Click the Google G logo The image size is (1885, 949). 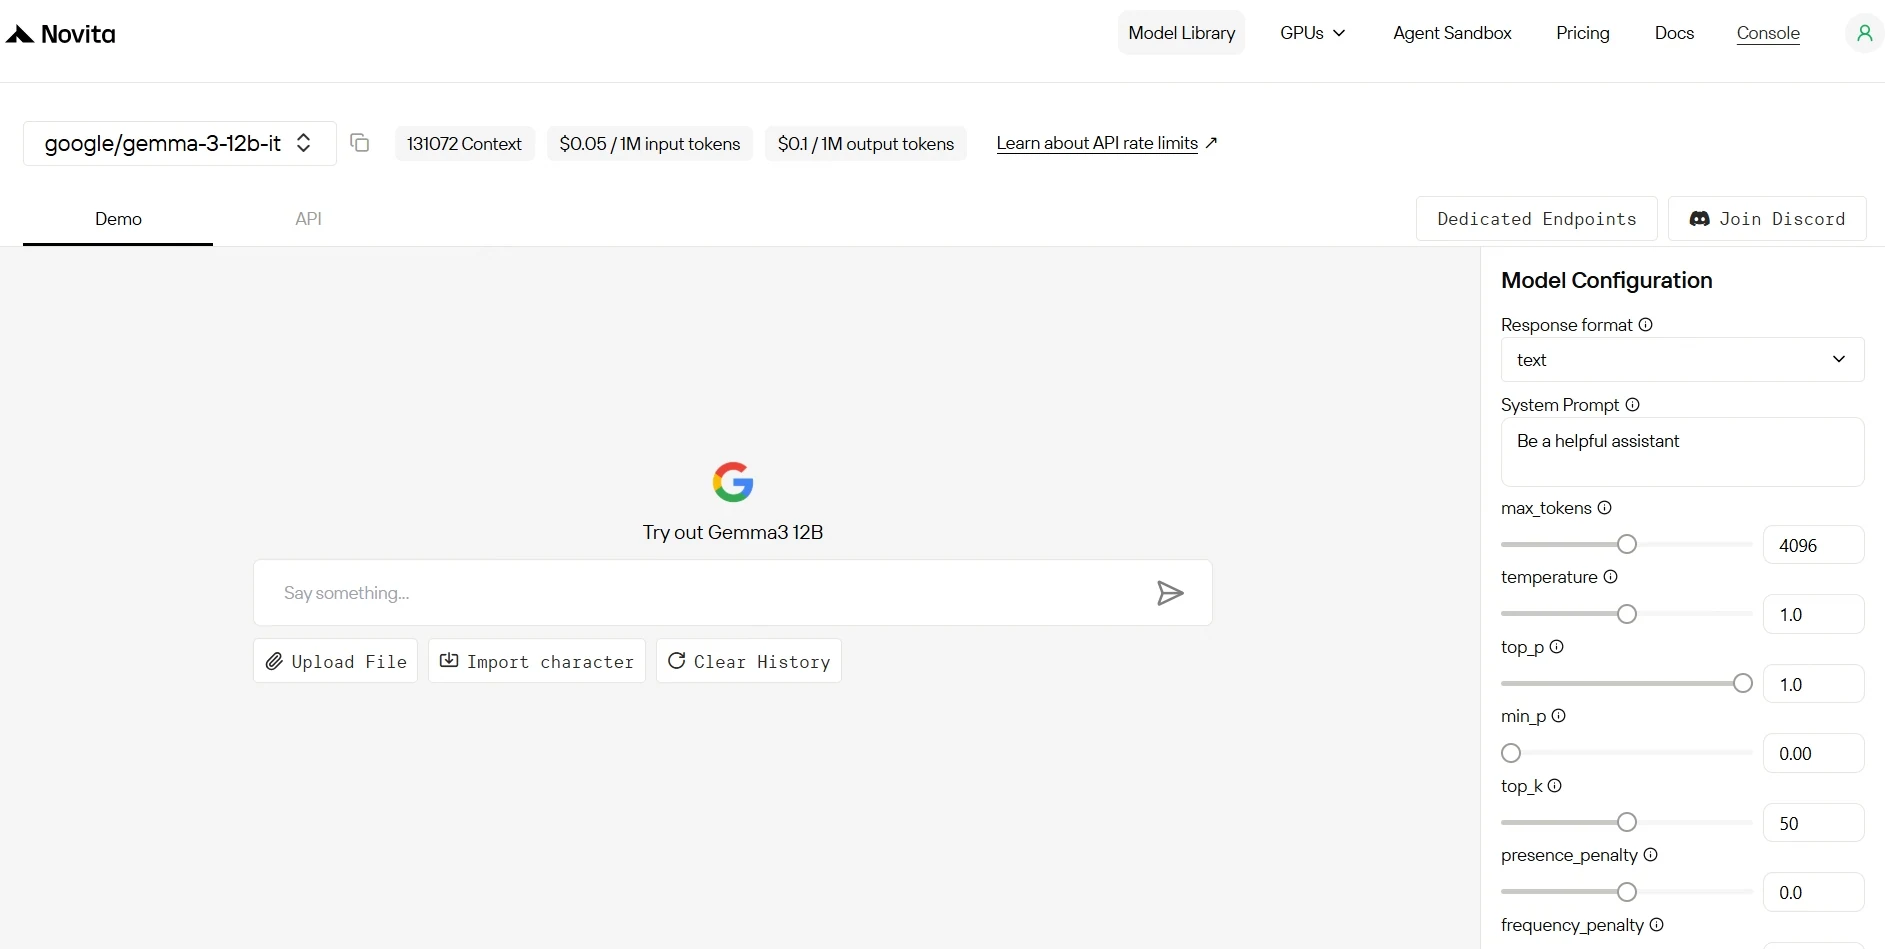click(x=733, y=482)
